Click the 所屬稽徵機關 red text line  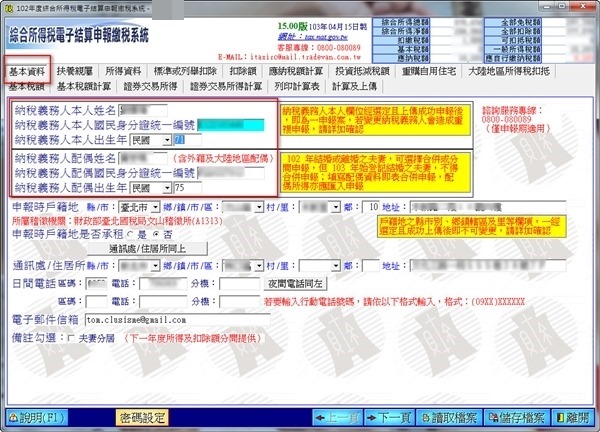(x=117, y=221)
